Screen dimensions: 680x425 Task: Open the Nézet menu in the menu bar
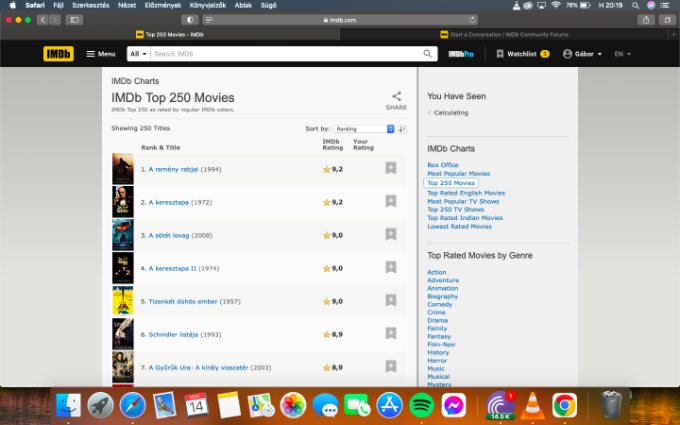127,5
